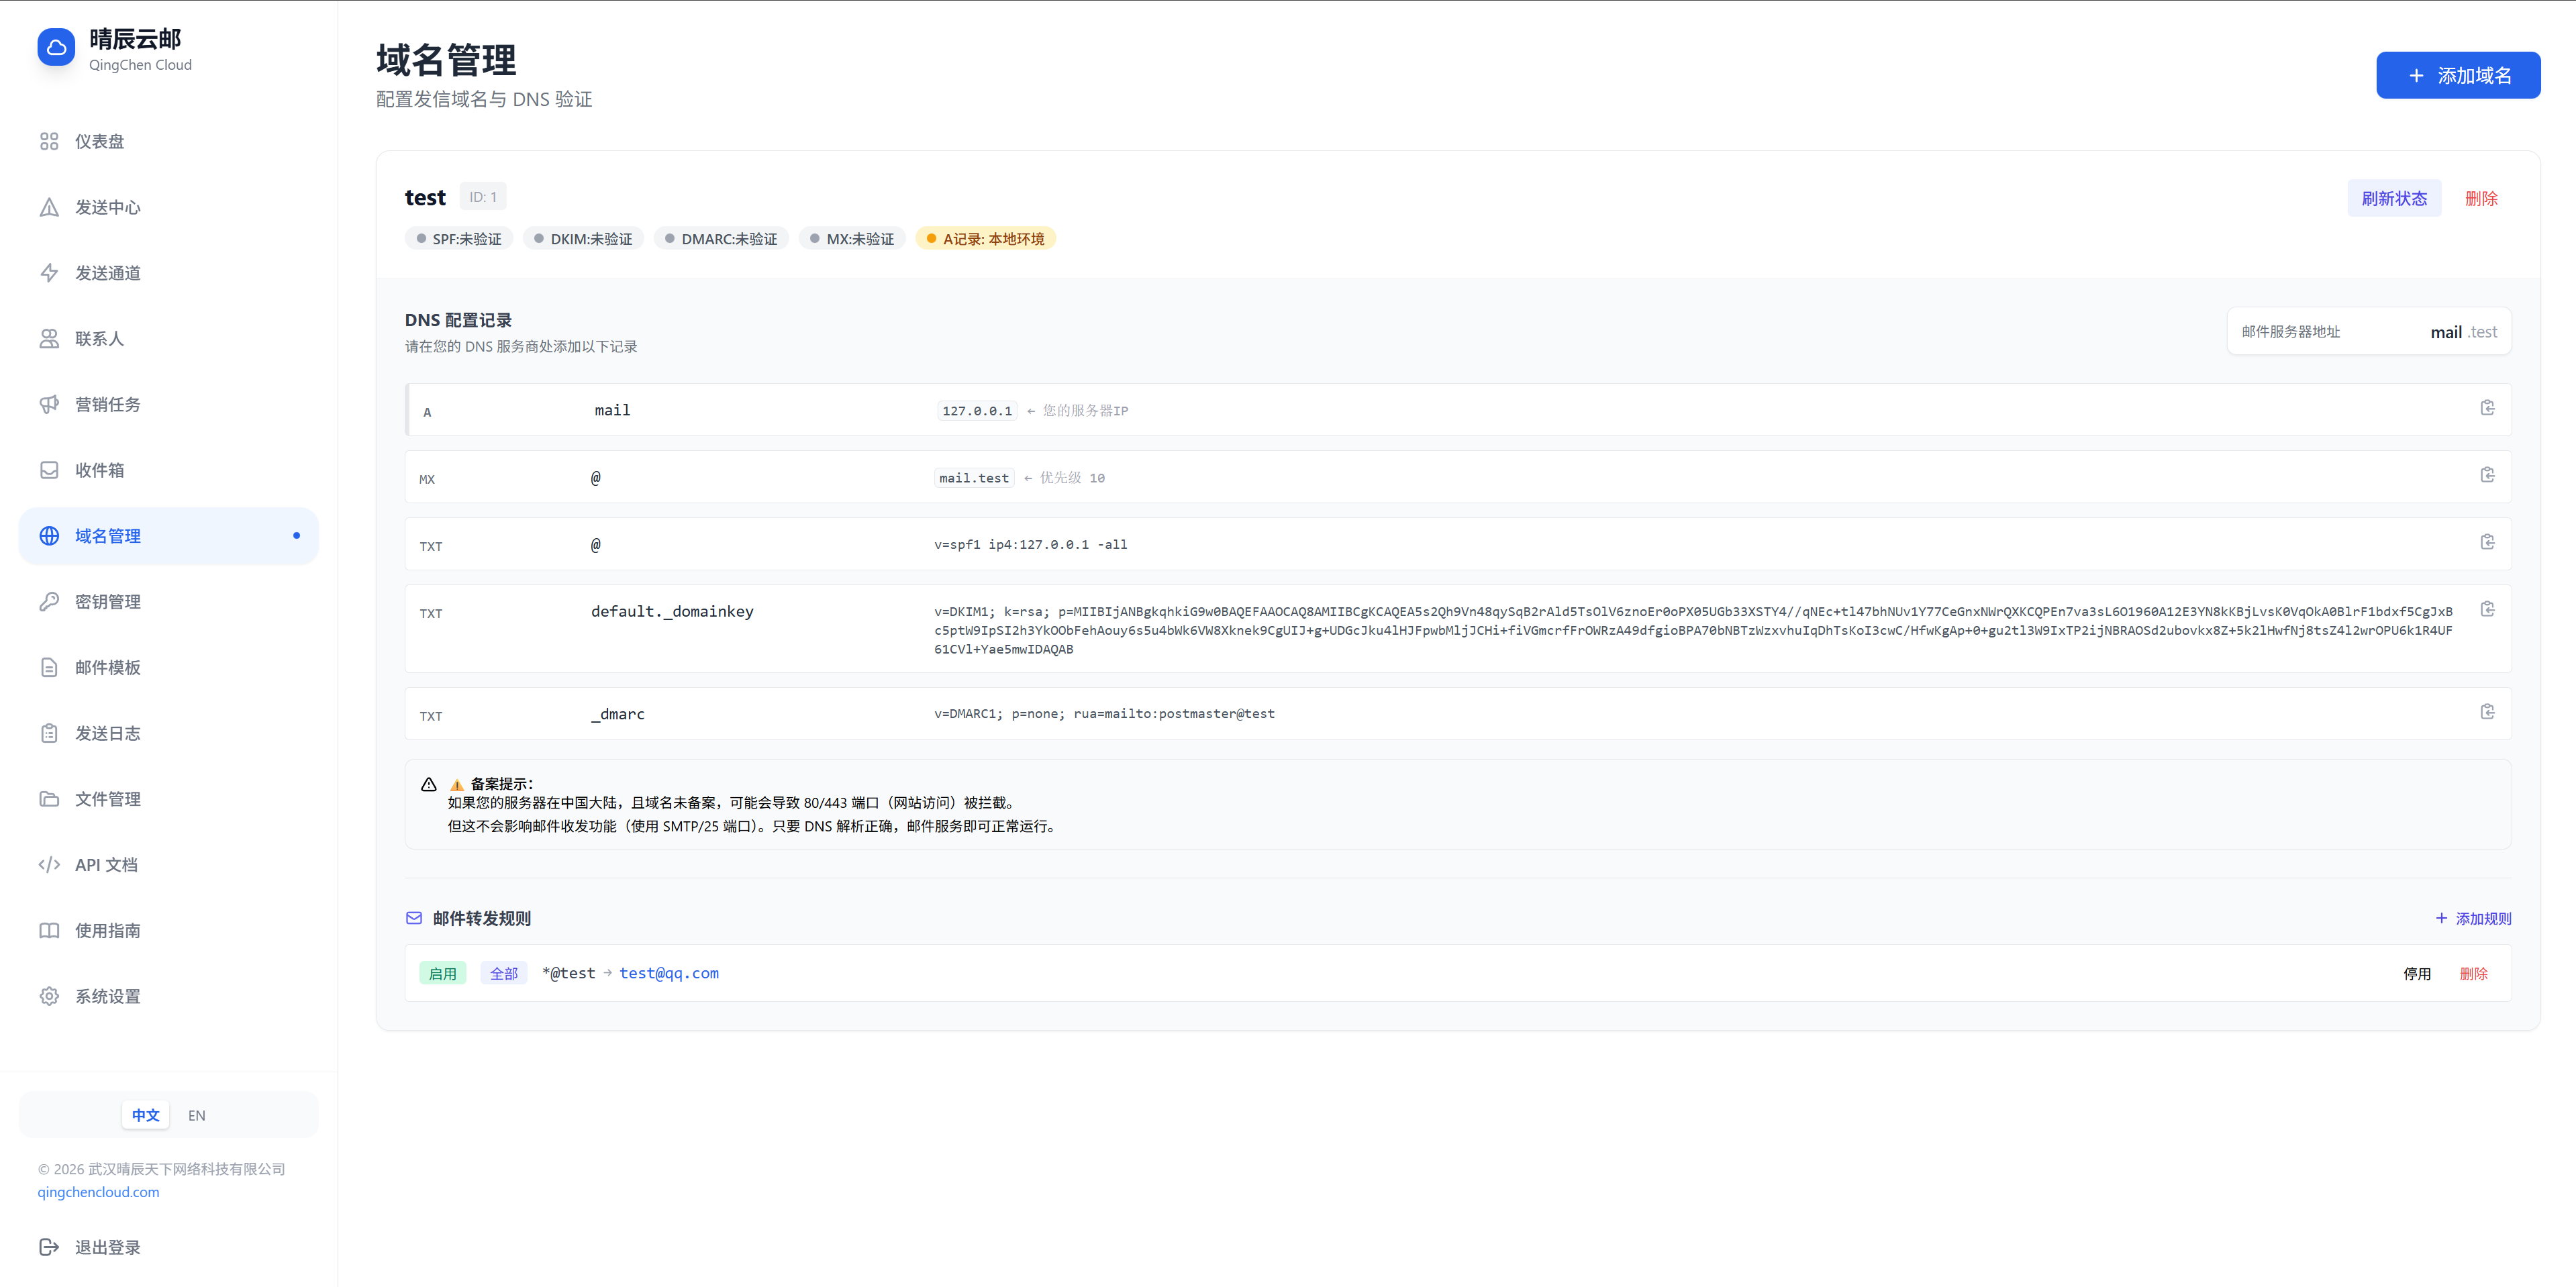
Task: Click 添加域名 button
Action: click(2458, 75)
